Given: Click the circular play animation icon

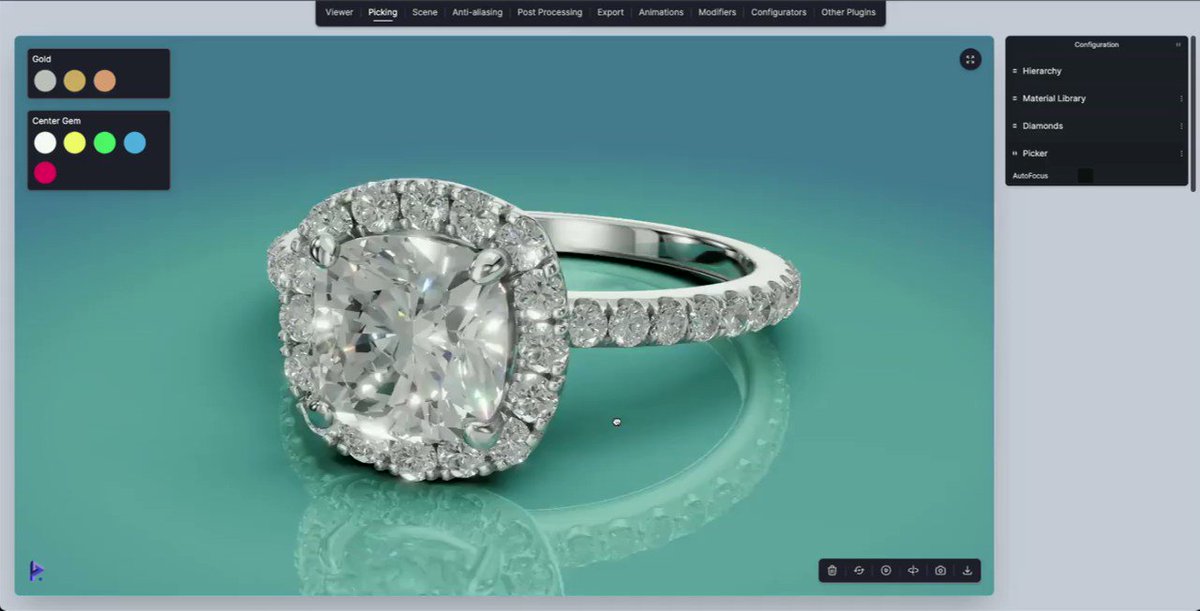Looking at the screenshot, I should point(886,571).
